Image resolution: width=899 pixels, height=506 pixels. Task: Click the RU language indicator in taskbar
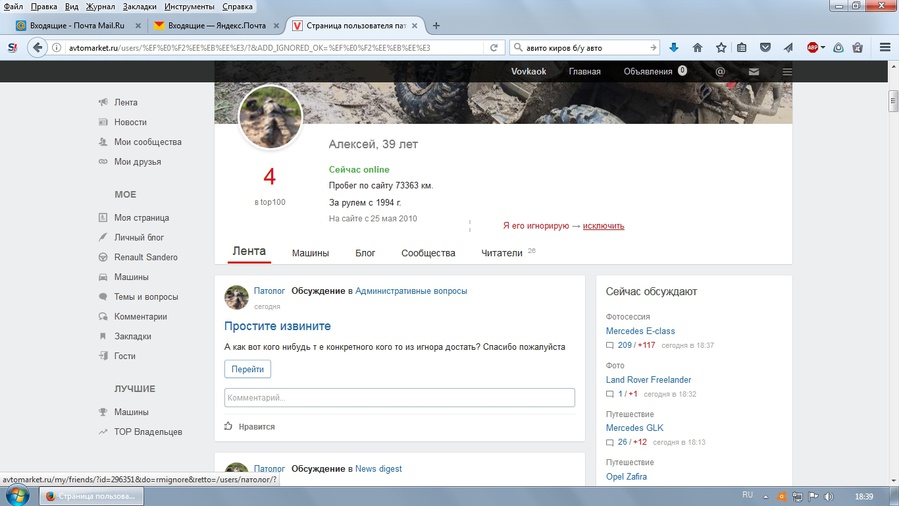point(747,495)
